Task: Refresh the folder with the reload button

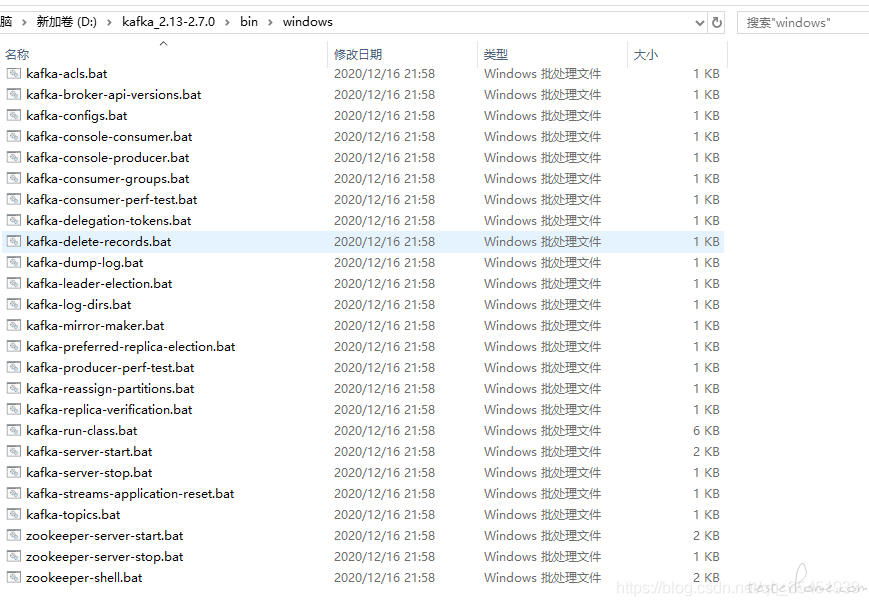Action: pyautogui.click(x=717, y=23)
